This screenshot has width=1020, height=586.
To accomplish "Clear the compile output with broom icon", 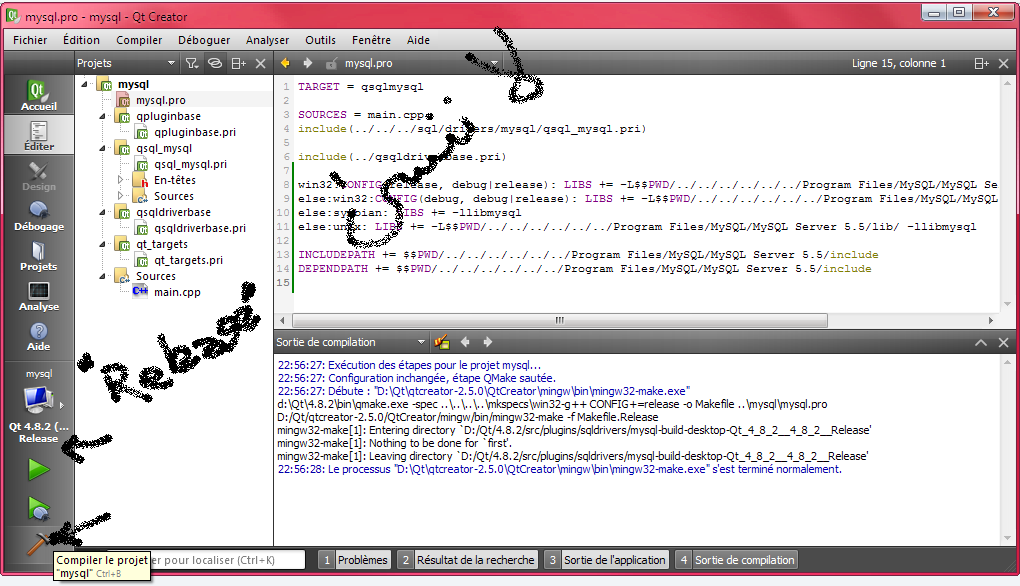I will (442, 342).
